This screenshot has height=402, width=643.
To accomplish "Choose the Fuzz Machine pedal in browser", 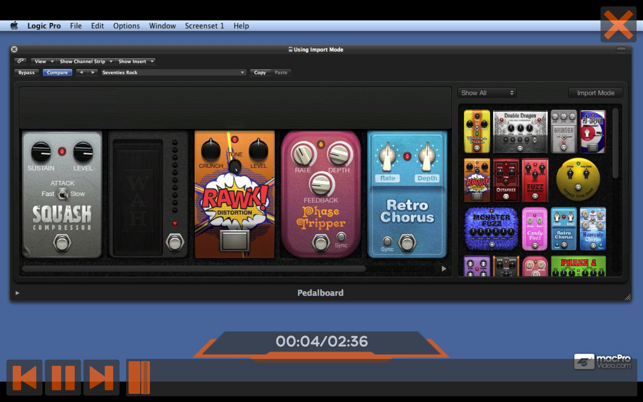I will (x=535, y=180).
